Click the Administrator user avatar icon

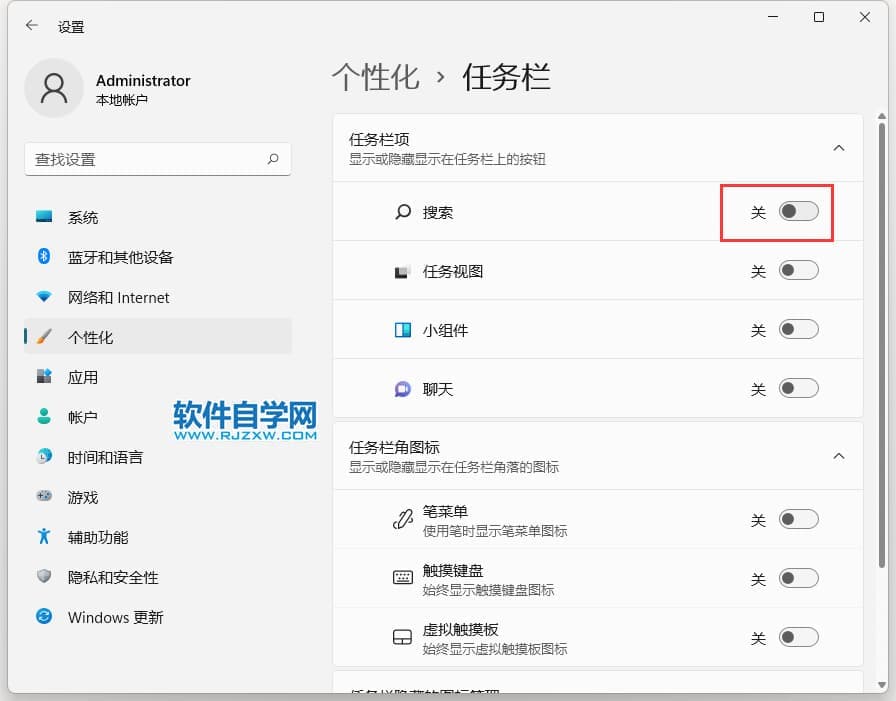[54, 88]
